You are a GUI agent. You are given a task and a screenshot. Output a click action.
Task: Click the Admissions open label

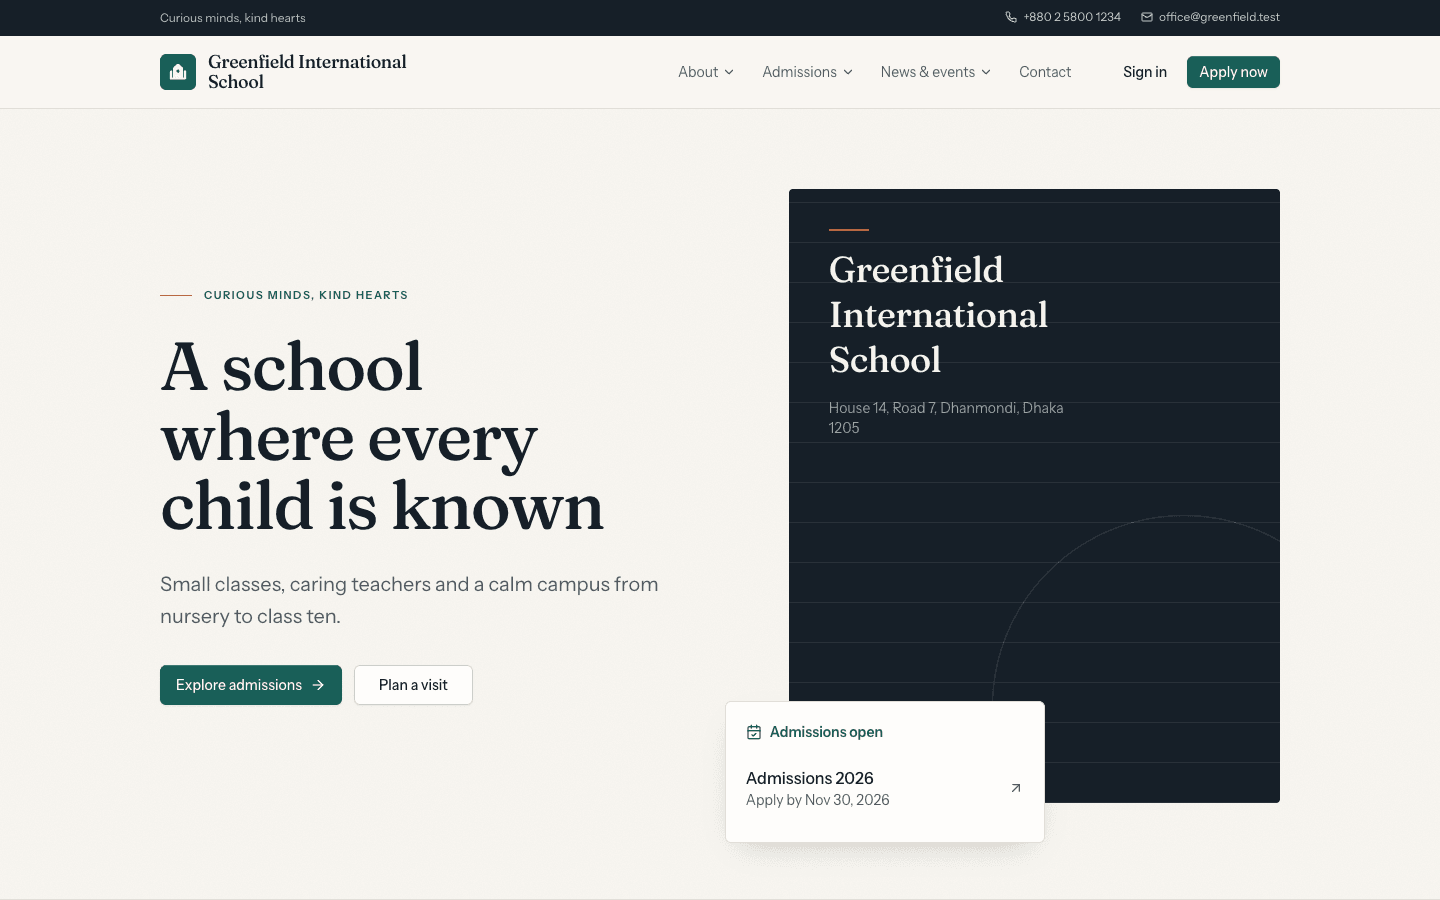826,732
